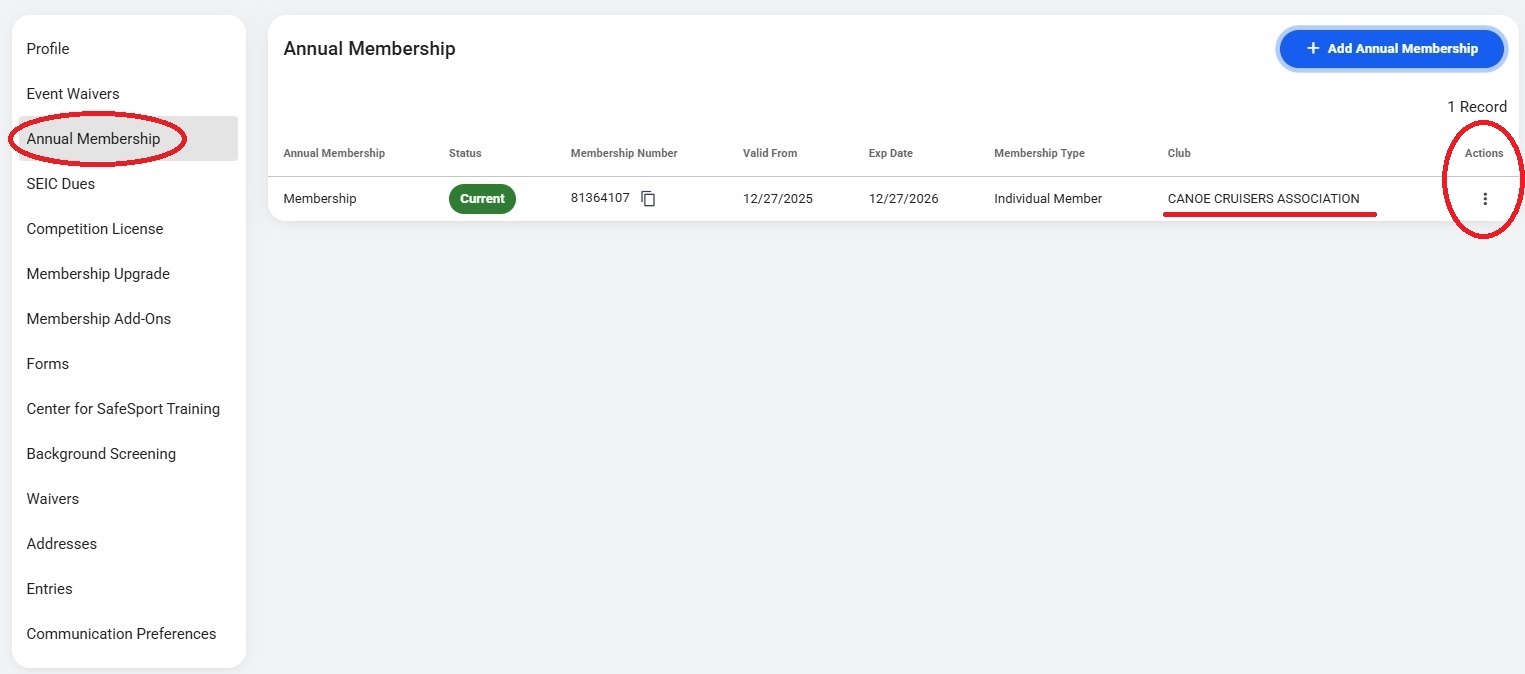Open the Forms page
Screen dimensions: 1525x674
[x=48, y=364]
